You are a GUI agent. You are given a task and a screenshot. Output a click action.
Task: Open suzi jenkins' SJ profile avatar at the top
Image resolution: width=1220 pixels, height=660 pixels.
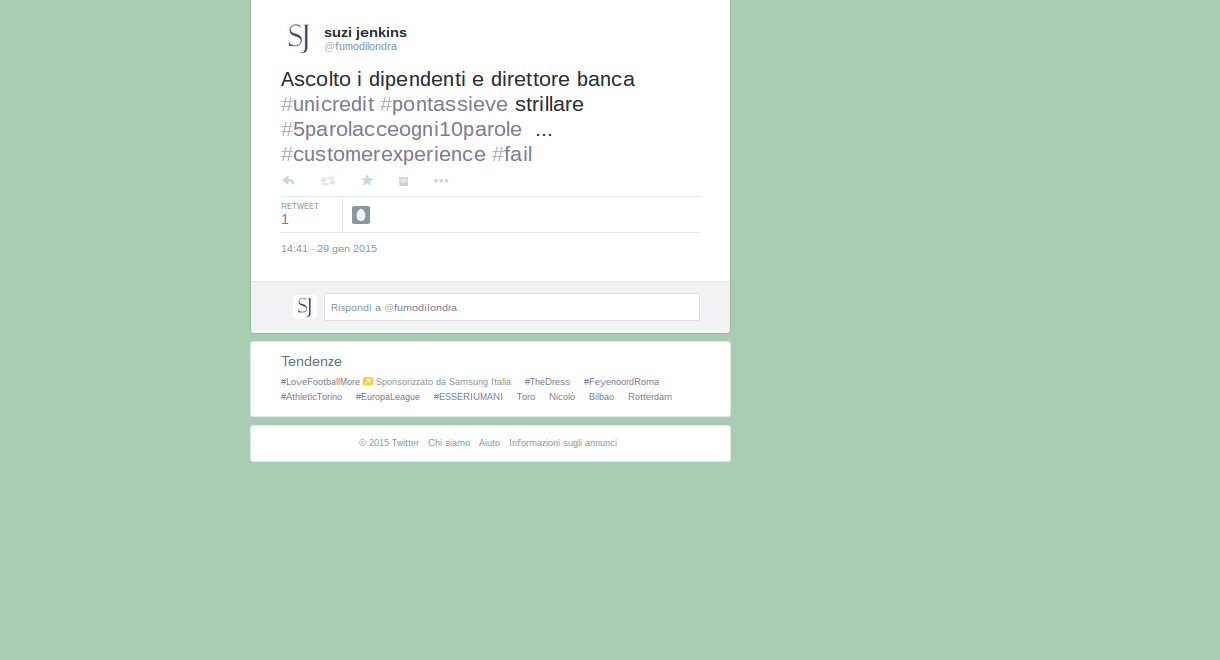pyautogui.click(x=298, y=38)
